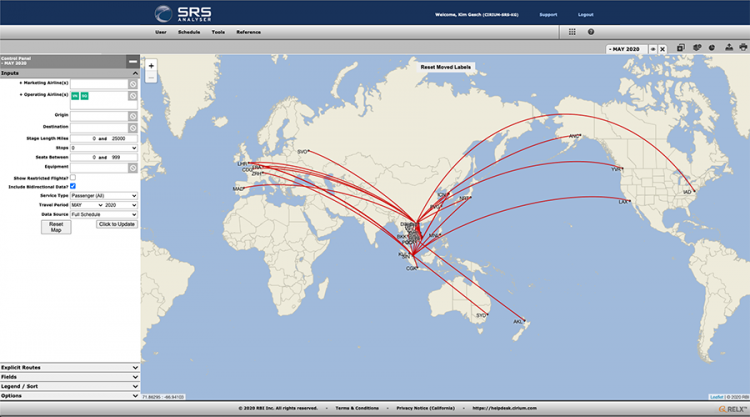The image size is (750, 417).
Task: Open the Reference menu
Action: point(248,32)
